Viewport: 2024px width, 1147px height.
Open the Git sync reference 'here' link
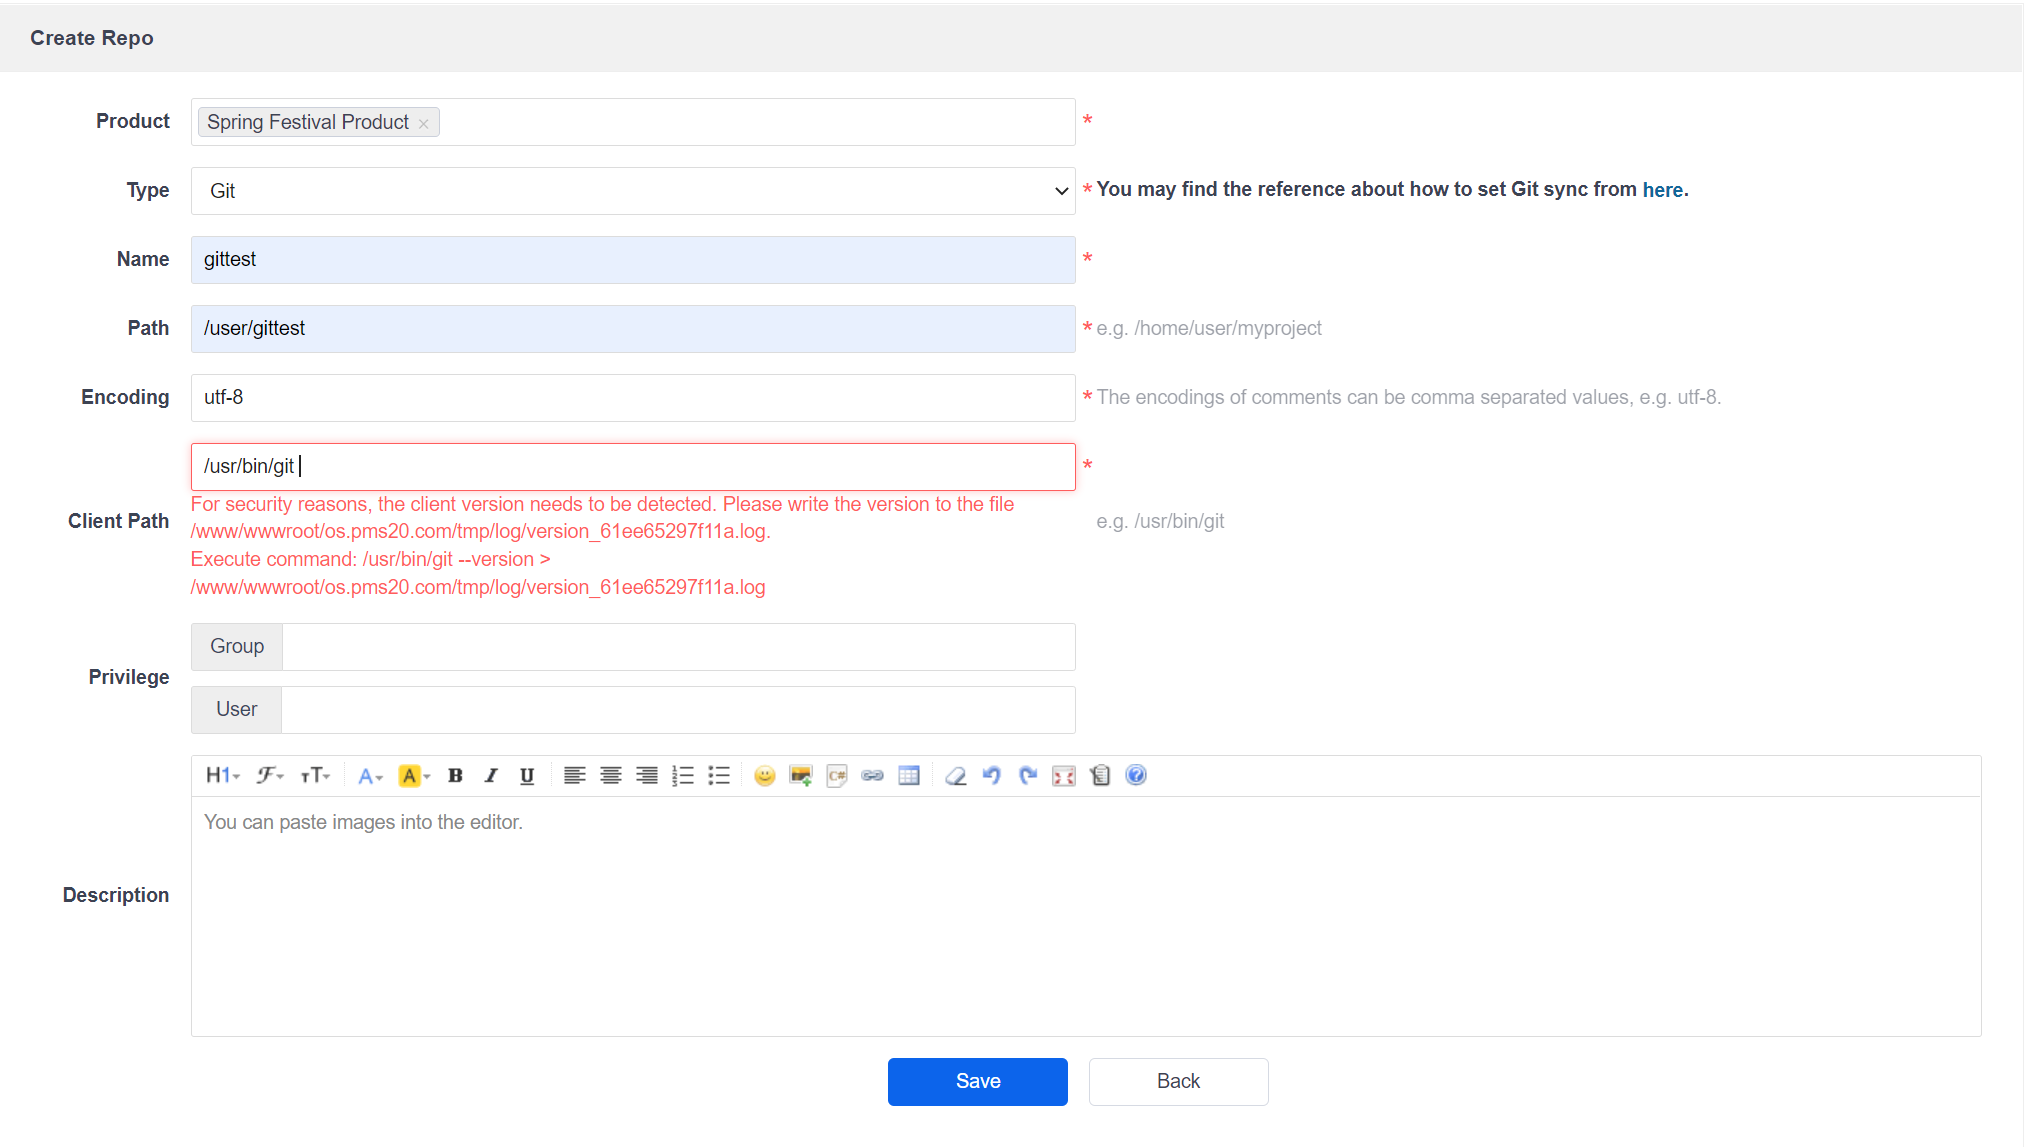1661,190
